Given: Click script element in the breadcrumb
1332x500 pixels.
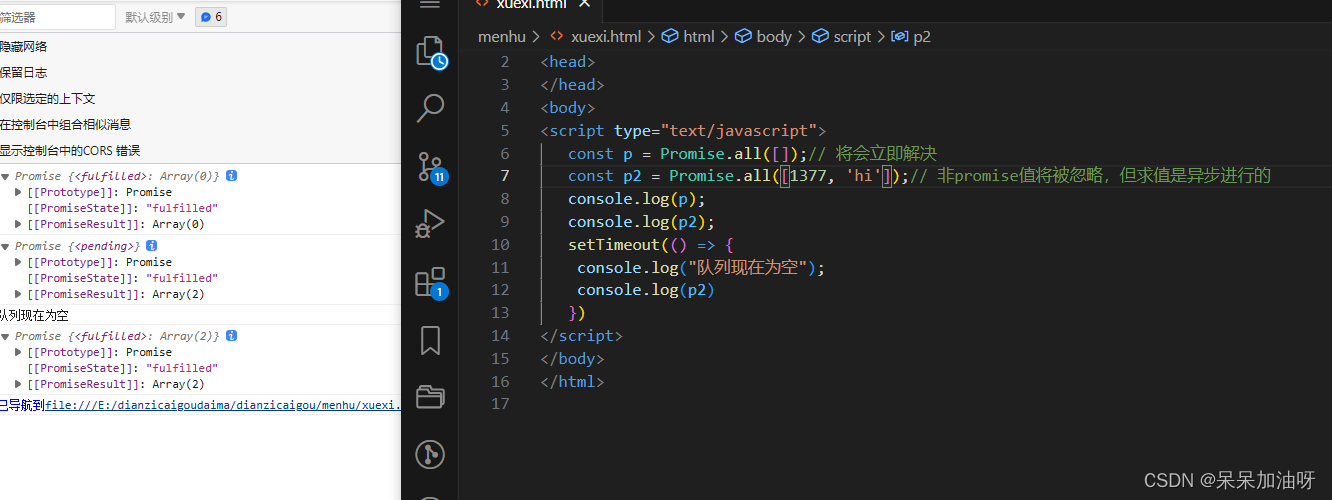Looking at the screenshot, I should click(x=852, y=36).
